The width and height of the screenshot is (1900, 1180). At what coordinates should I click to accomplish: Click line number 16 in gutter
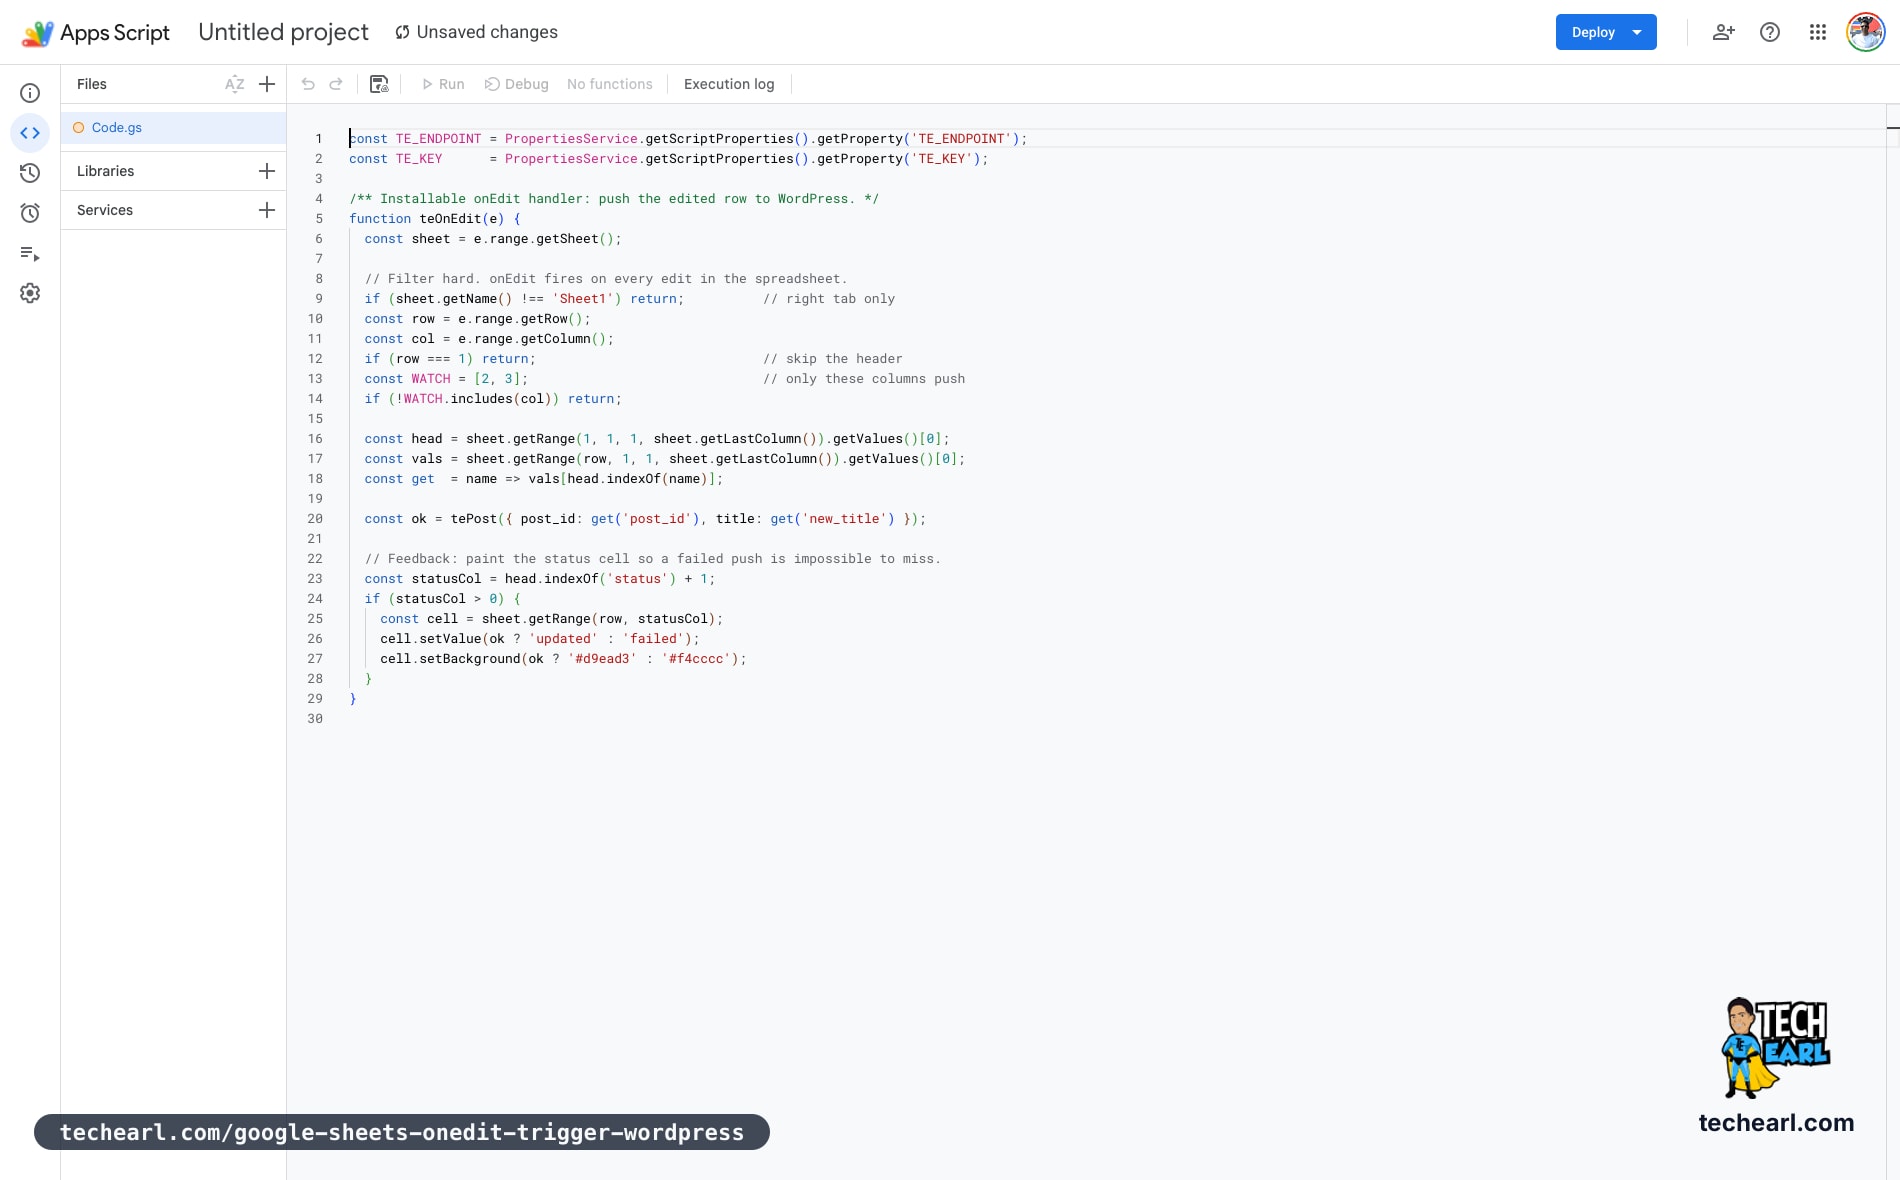315,439
